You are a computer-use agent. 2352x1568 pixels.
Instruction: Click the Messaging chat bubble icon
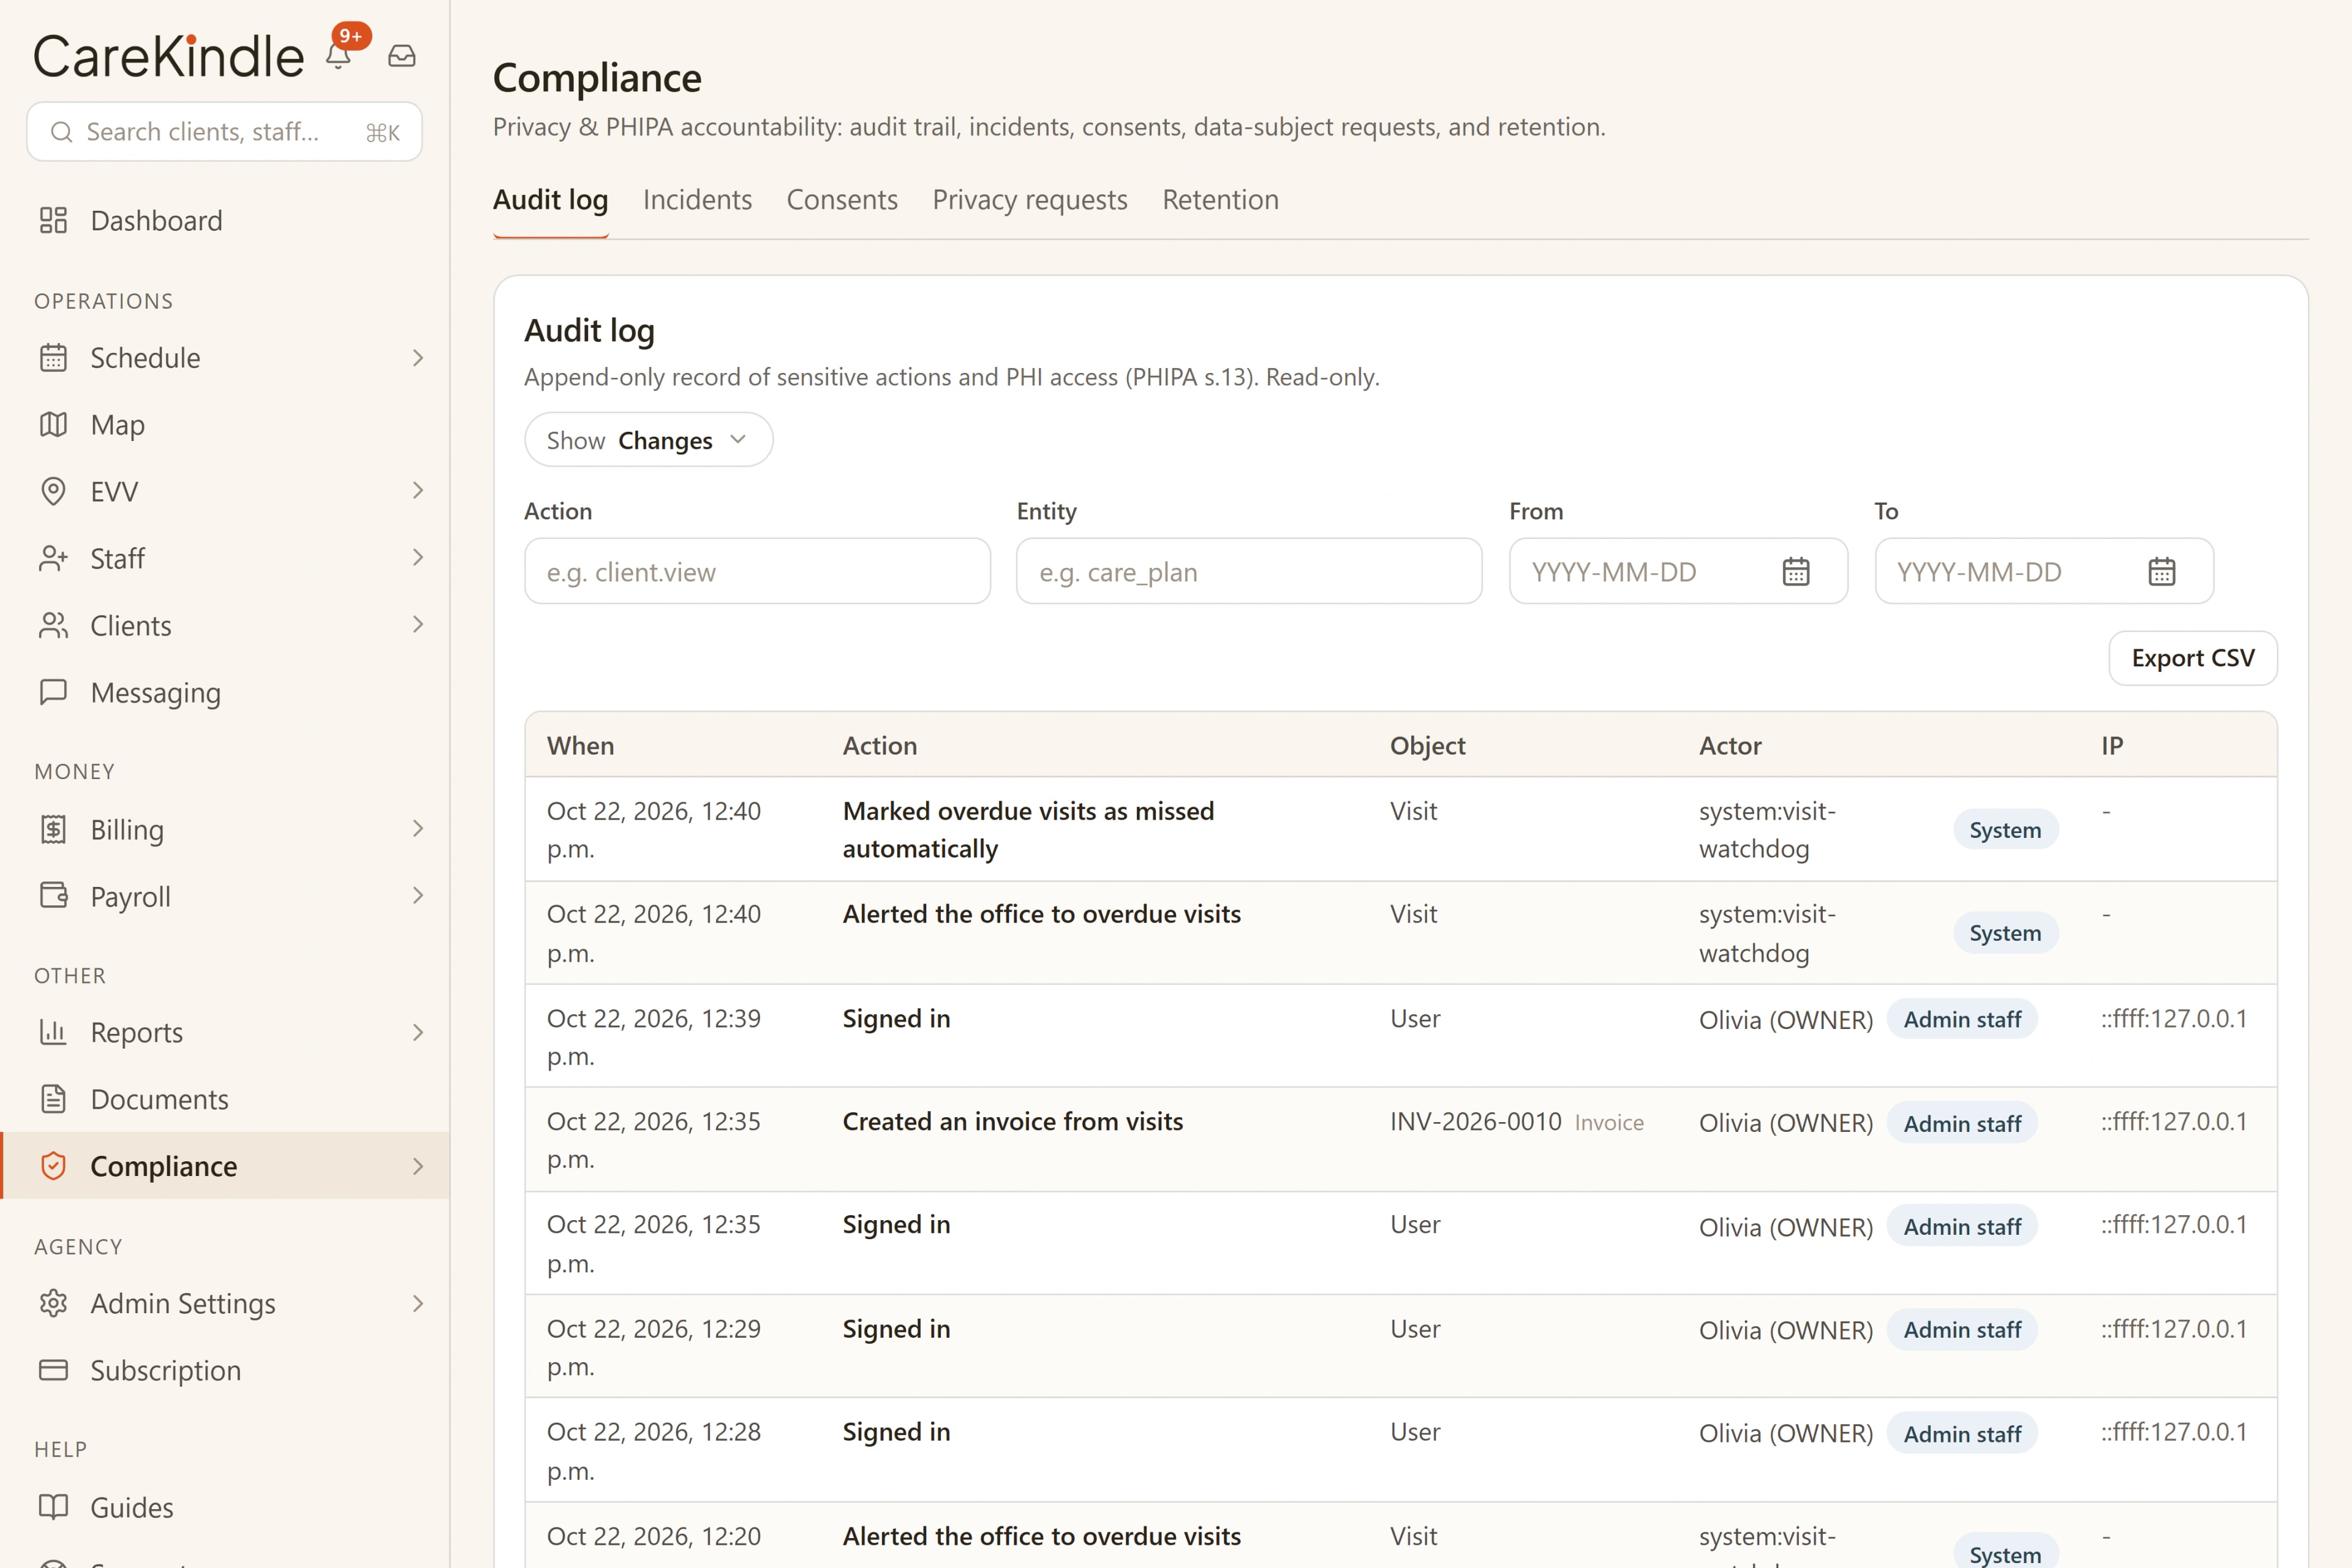click(x=53, y=692)
